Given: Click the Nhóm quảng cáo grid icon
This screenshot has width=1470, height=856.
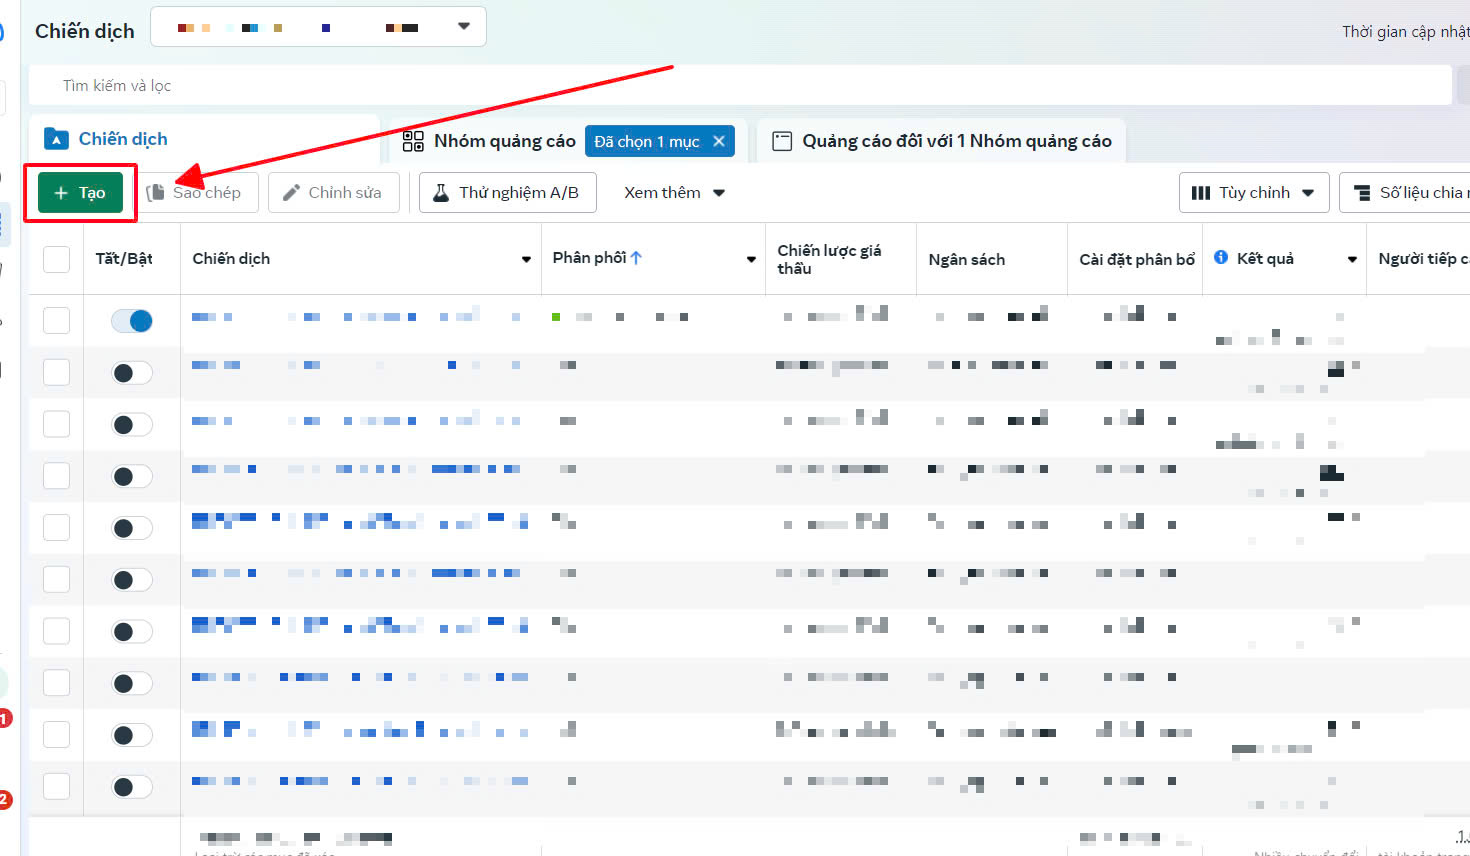Looking at the screenshot, I should coord(413,141).
